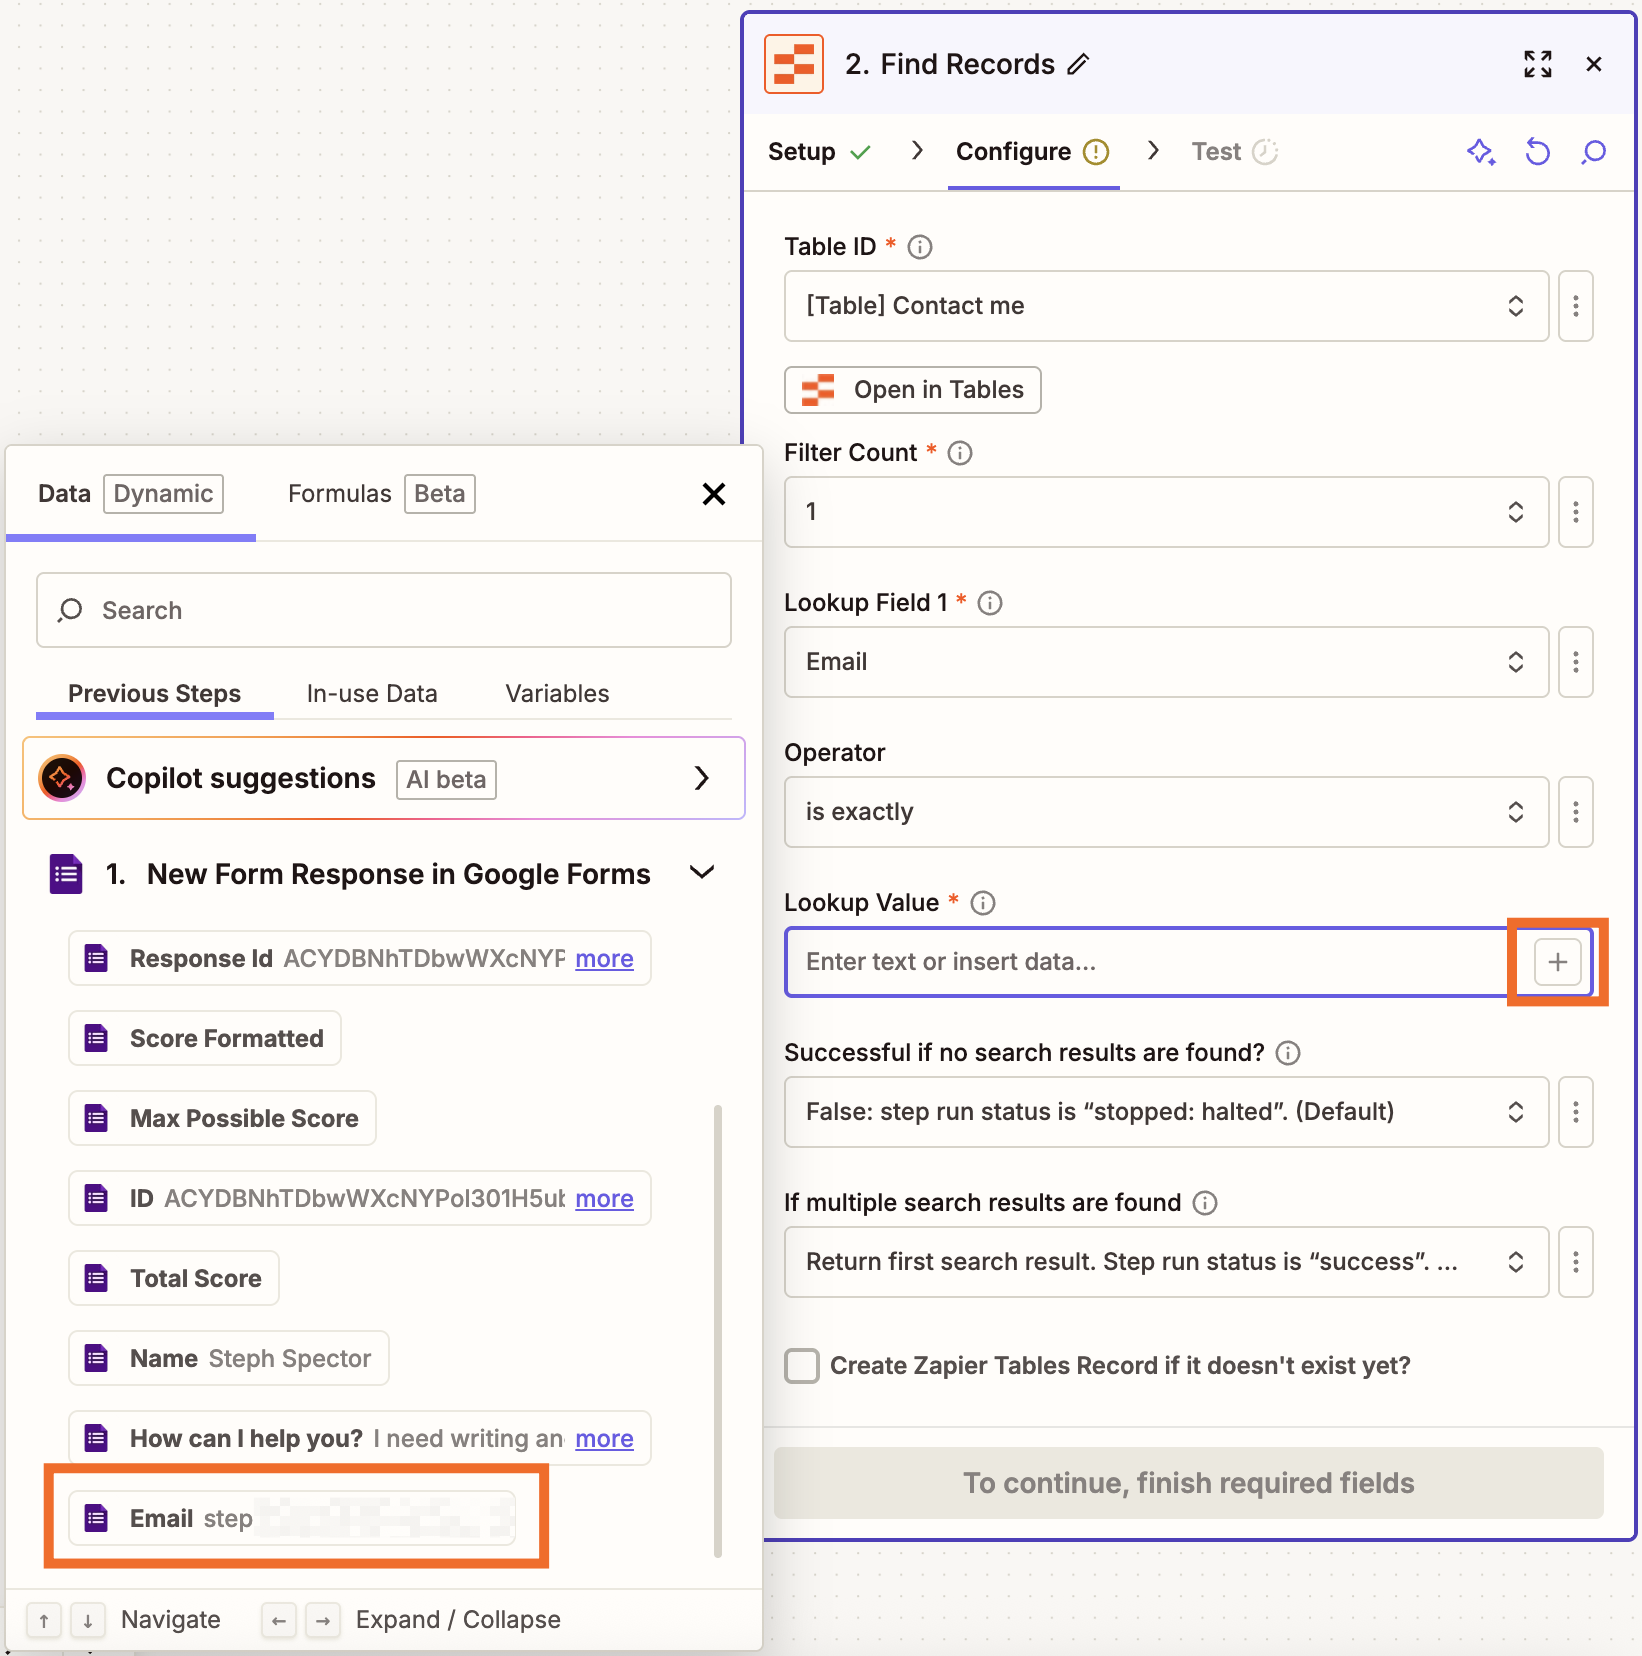
Task: Click the plus button to insert Lookup Value data
Action: 1556,962
